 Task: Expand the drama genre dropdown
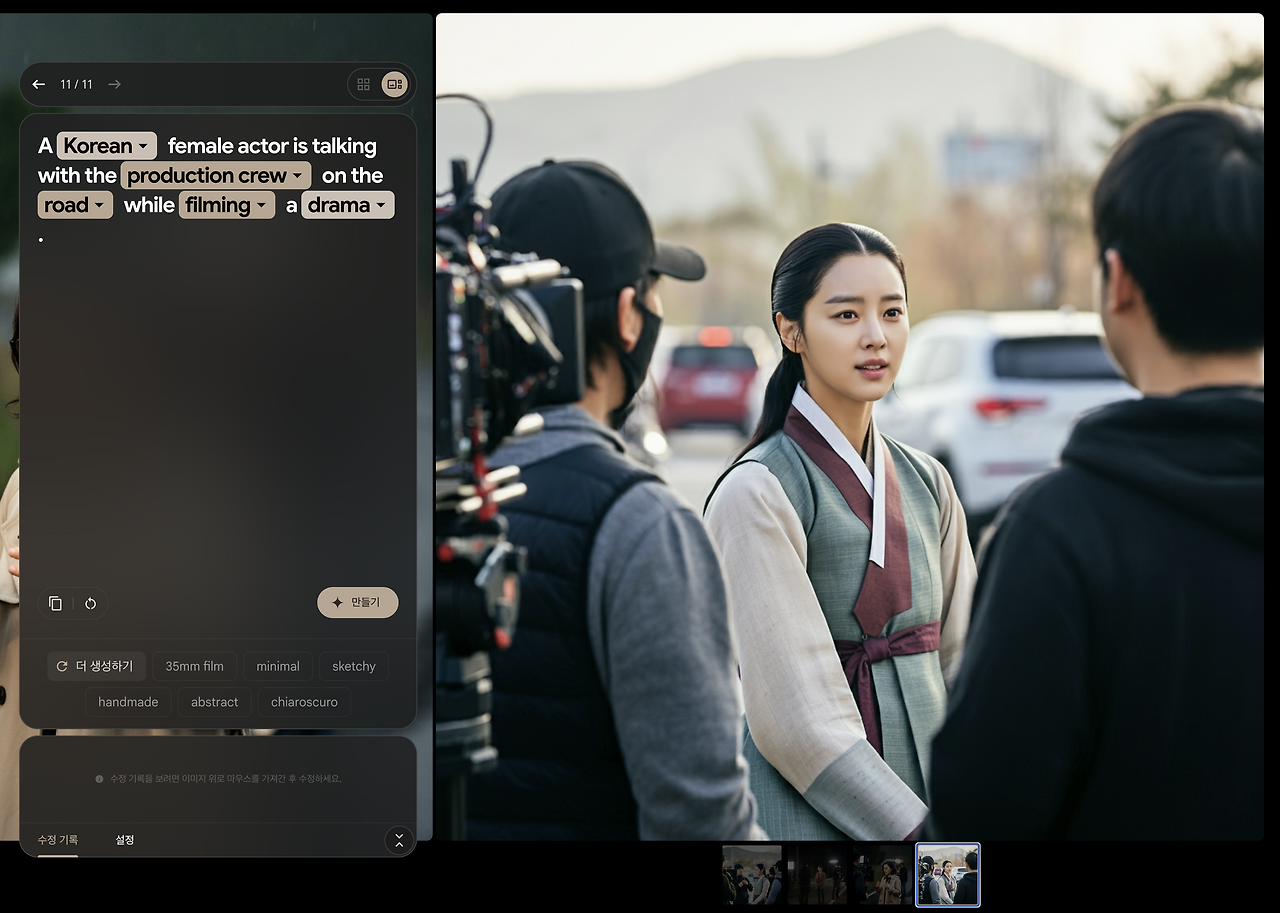348,204
